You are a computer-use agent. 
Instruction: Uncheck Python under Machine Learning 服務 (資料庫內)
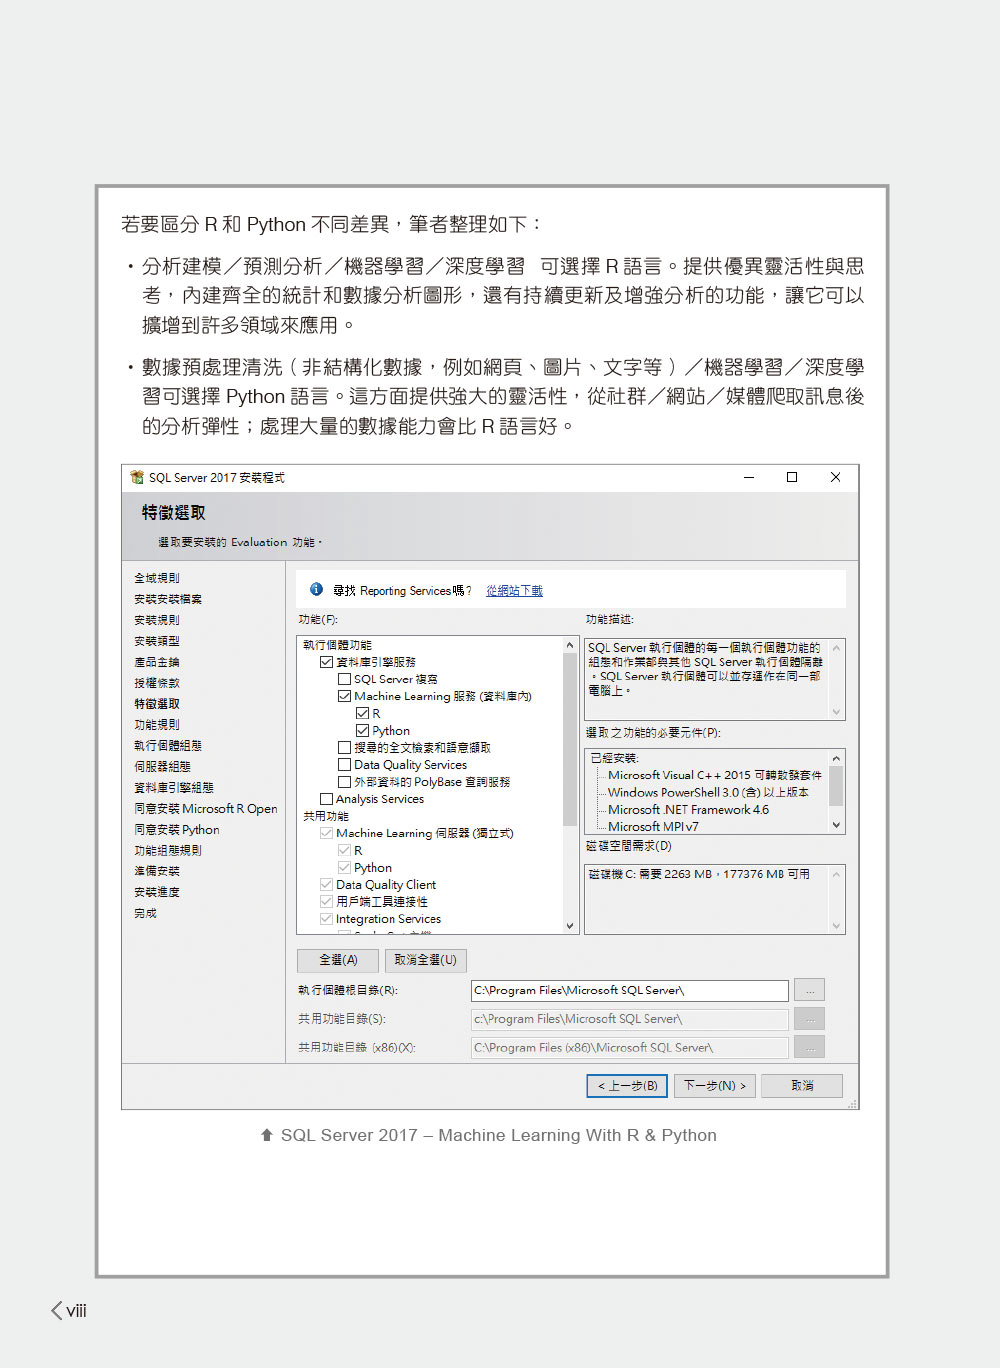[x=362, y=730]
